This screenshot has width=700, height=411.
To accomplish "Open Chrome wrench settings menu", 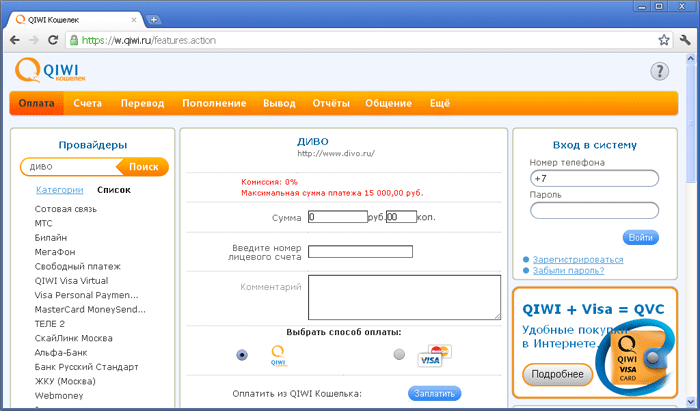I will (x=685, y=40).
